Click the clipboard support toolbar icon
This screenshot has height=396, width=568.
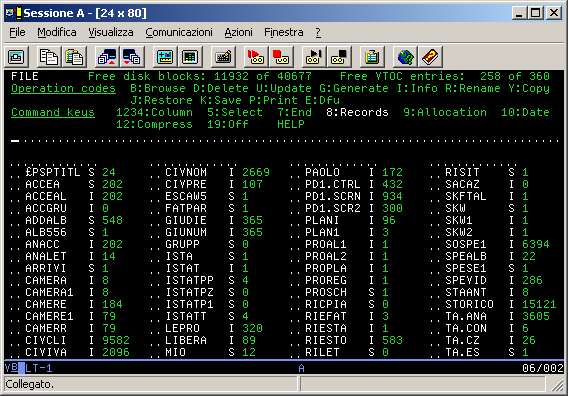pyautogui.click(x=372, y=57)
